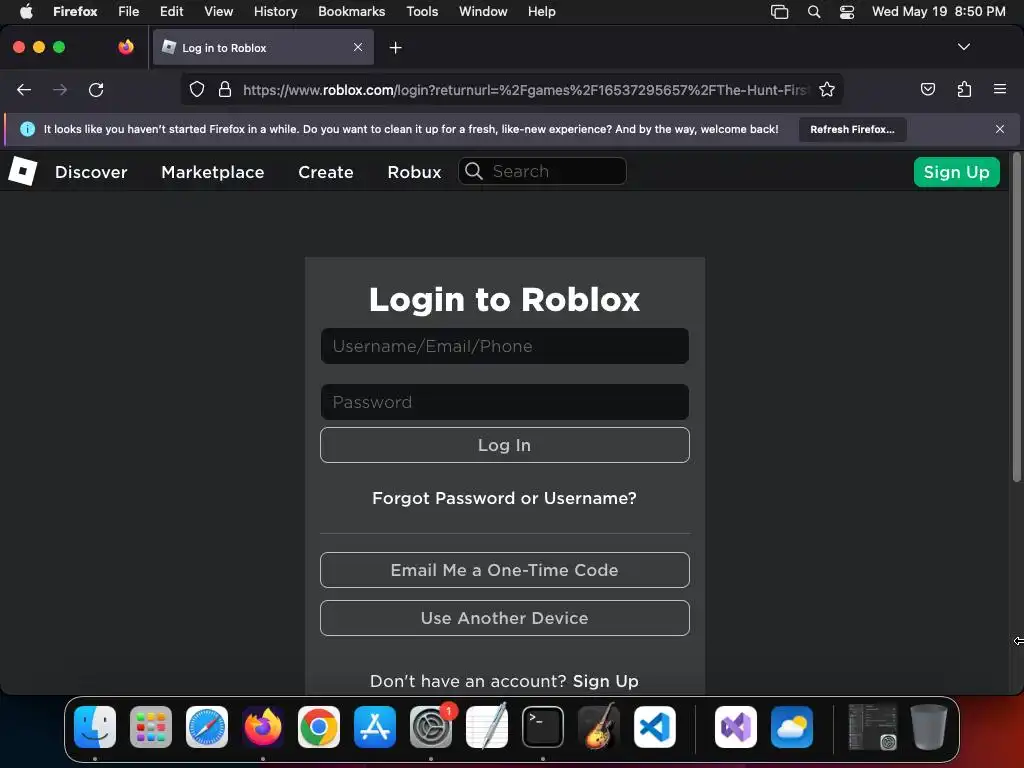Open Finder from the Dock

pos(95,727)
